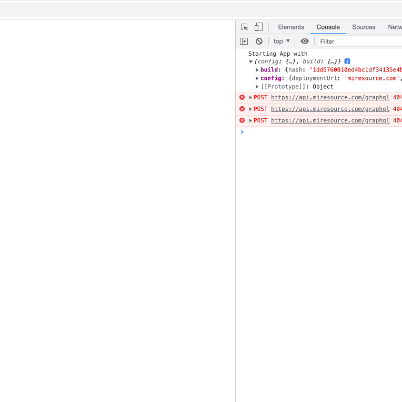Click the red error icon of first POST

(x=242, y=97)
